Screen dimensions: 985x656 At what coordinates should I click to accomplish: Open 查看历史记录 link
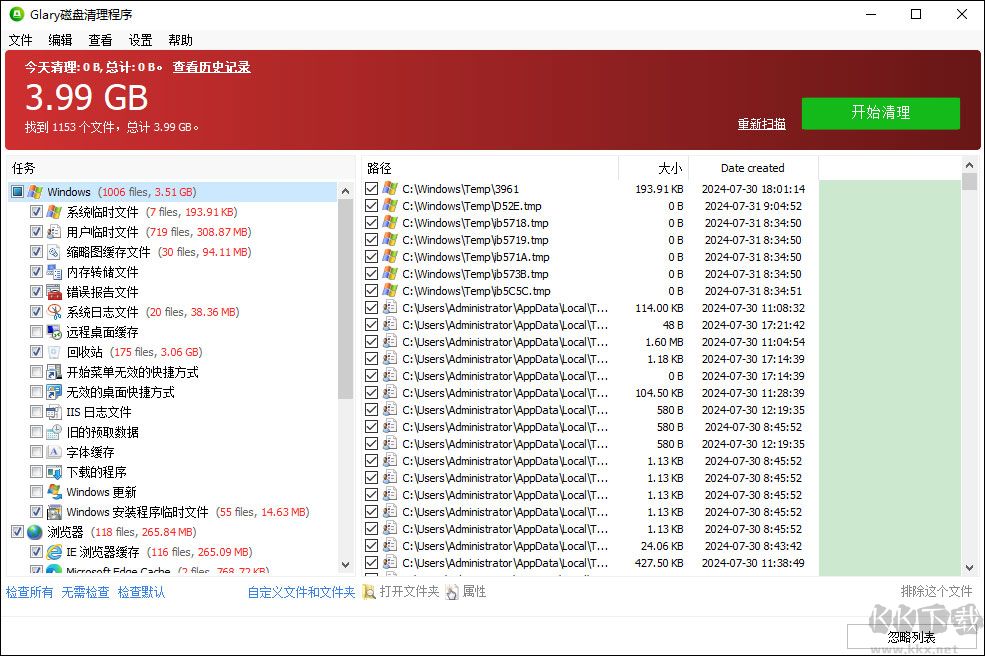(212, 67)
